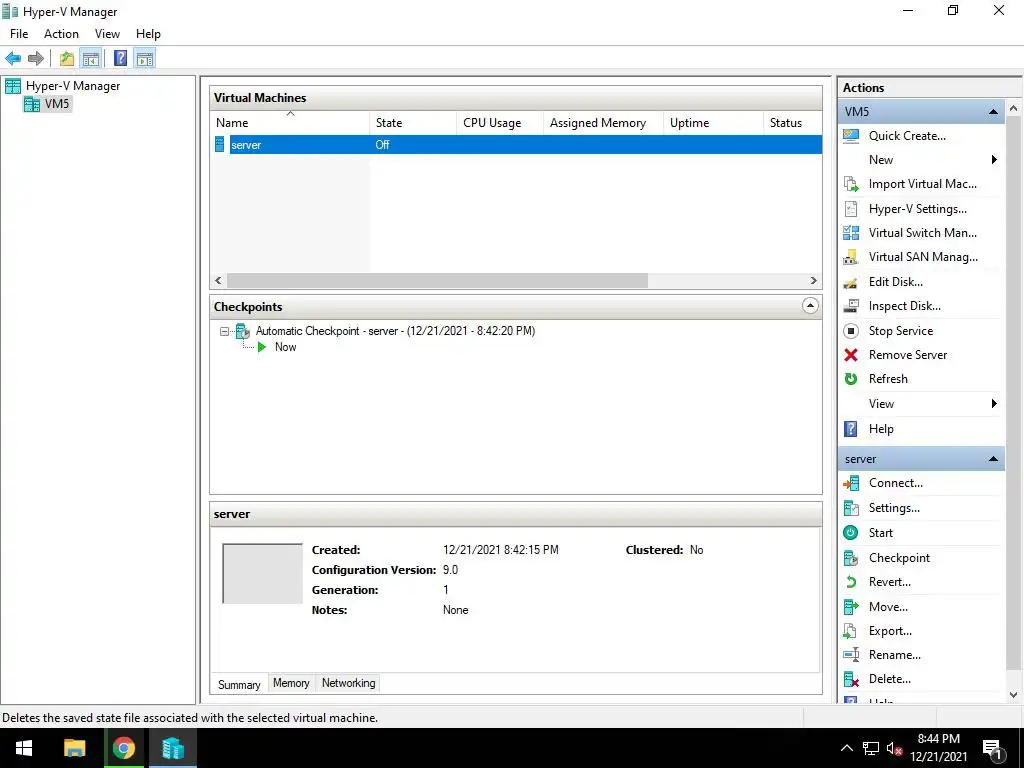Toggle the Show/Hide Action Pane toolbar icon
Screen dimensions: 1024x768
click(145, 59)
